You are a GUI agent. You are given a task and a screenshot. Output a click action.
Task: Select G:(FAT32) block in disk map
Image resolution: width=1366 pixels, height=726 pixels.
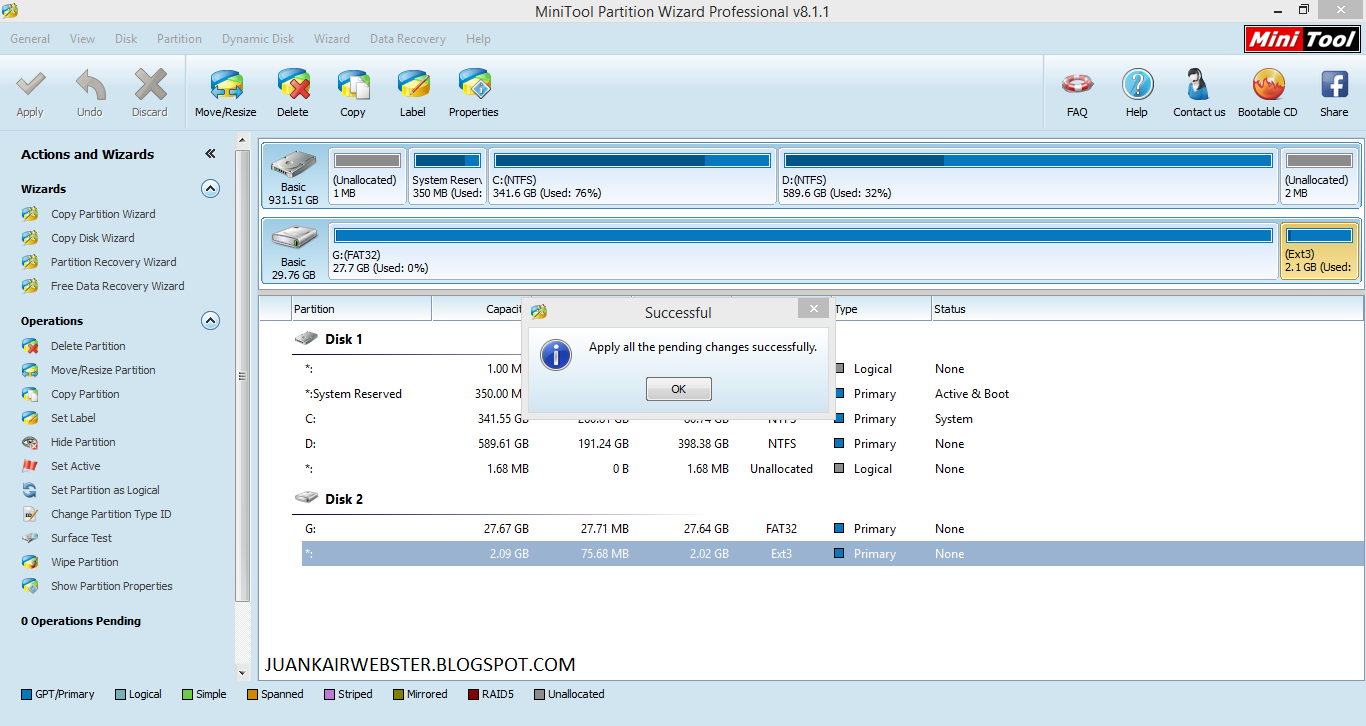click(x=804, y=250)
